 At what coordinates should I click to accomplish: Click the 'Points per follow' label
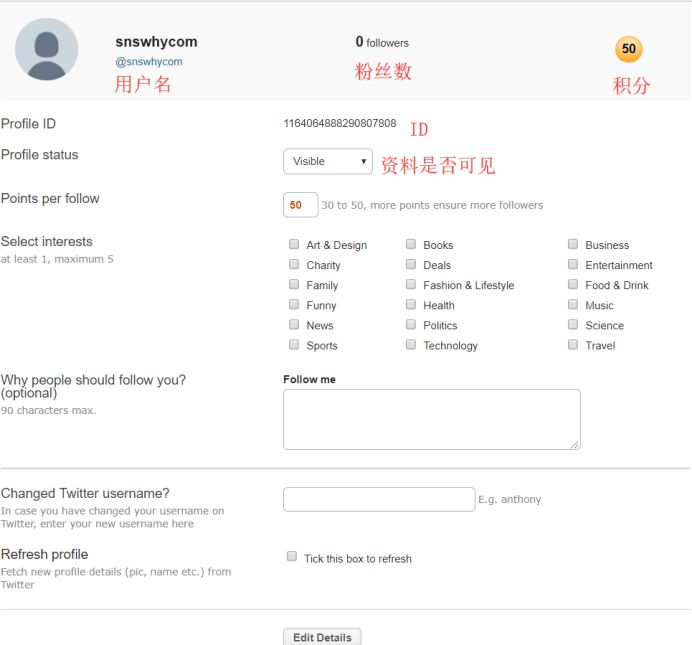(50, 199)
